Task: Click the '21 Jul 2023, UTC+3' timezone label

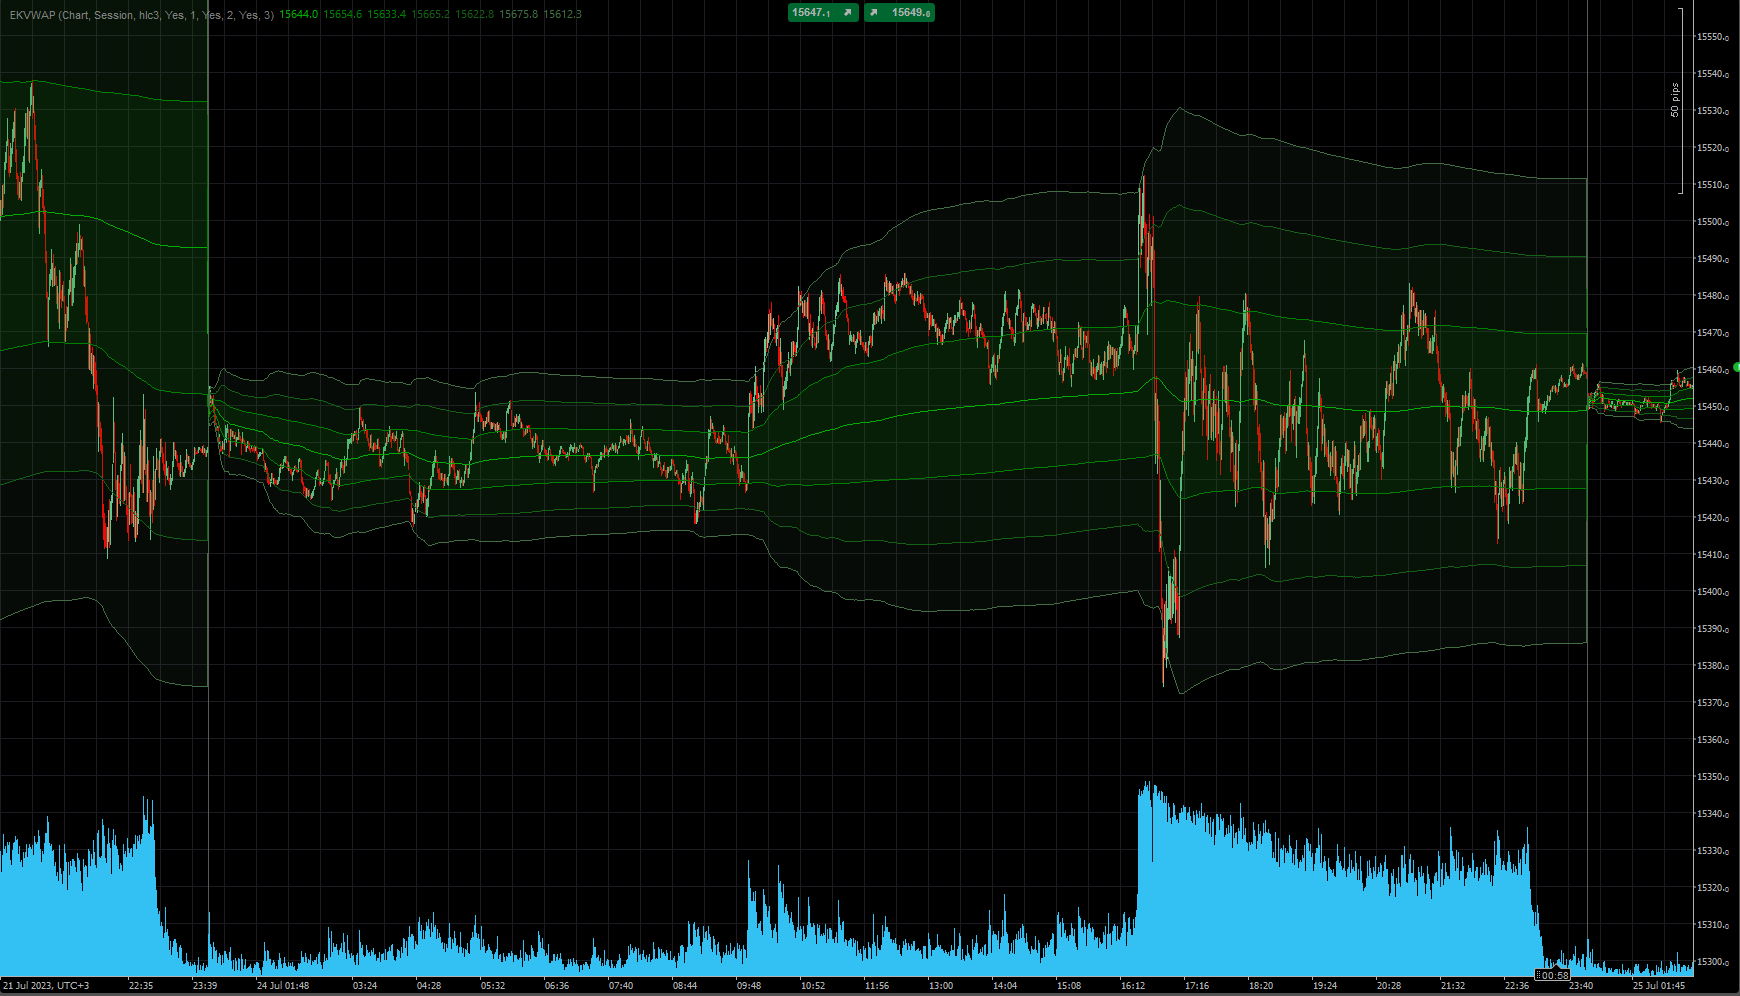Action: pyautogui.click(x=46, y=986)
